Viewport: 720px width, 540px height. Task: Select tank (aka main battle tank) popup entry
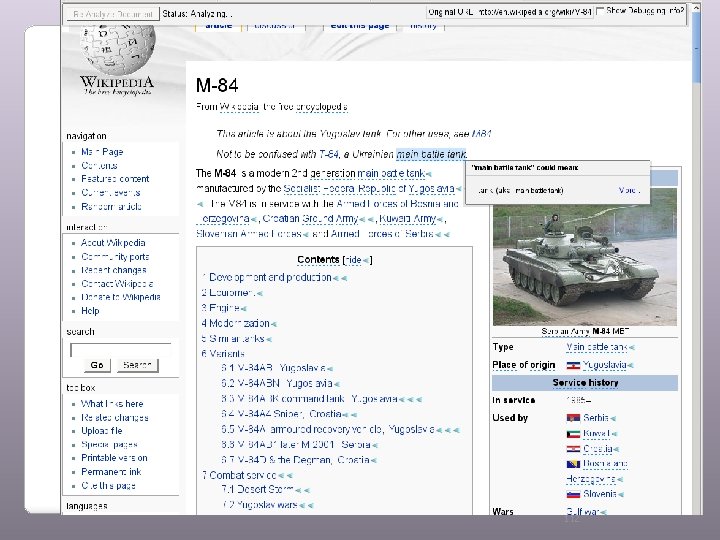[520, 190]
